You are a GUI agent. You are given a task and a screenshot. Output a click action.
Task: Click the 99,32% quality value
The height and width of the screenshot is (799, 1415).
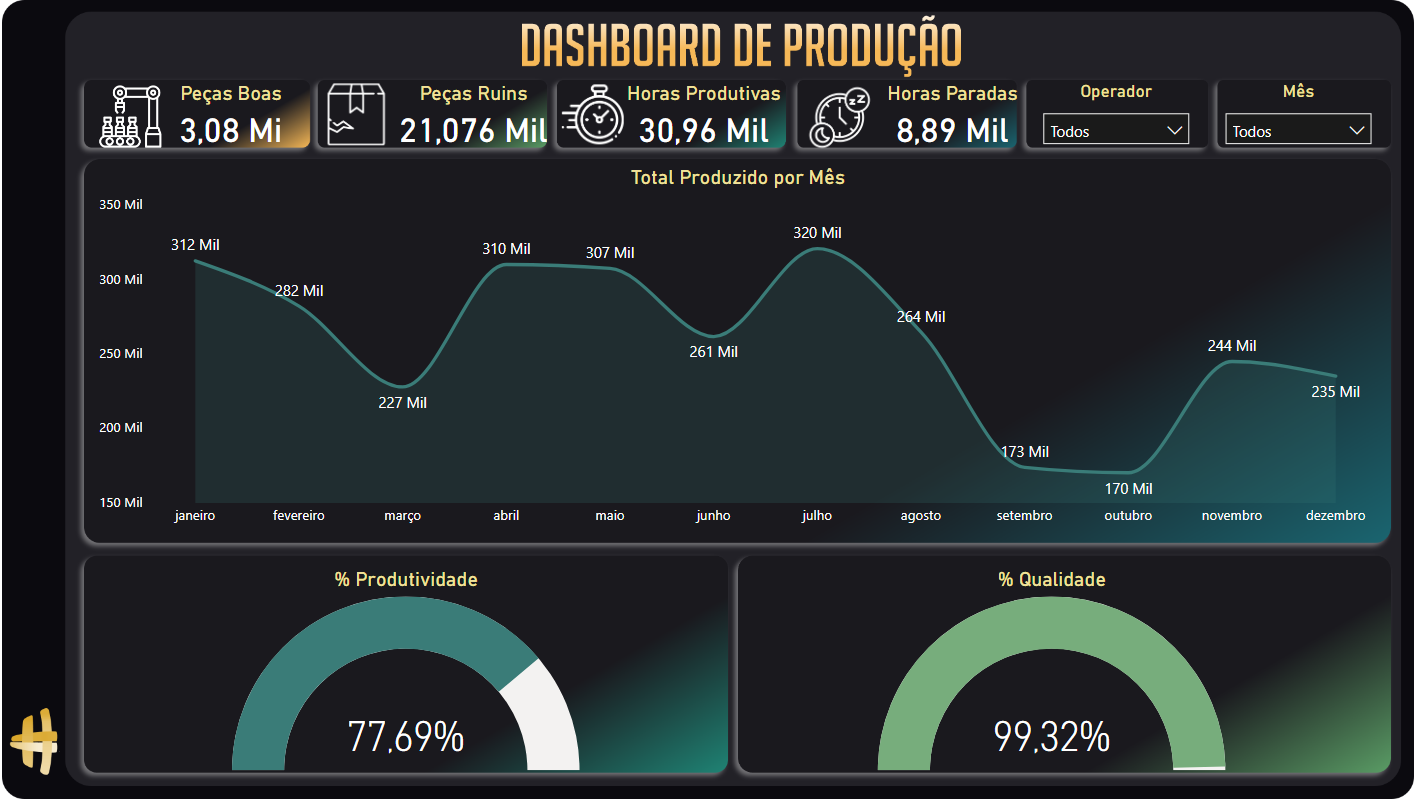(x=1052, y=737)
